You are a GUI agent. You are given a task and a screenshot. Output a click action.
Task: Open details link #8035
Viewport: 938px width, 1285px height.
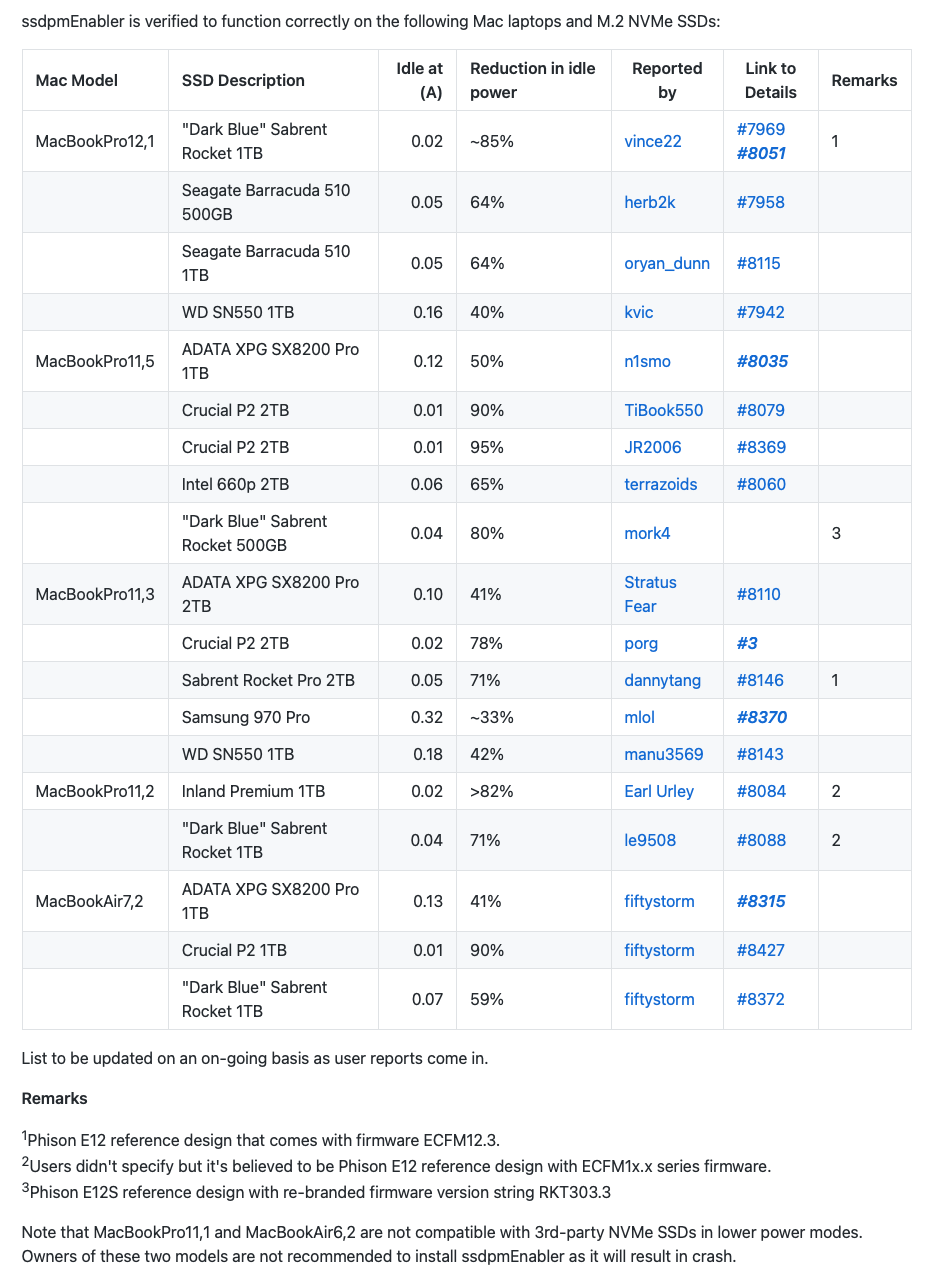(762, 361)
